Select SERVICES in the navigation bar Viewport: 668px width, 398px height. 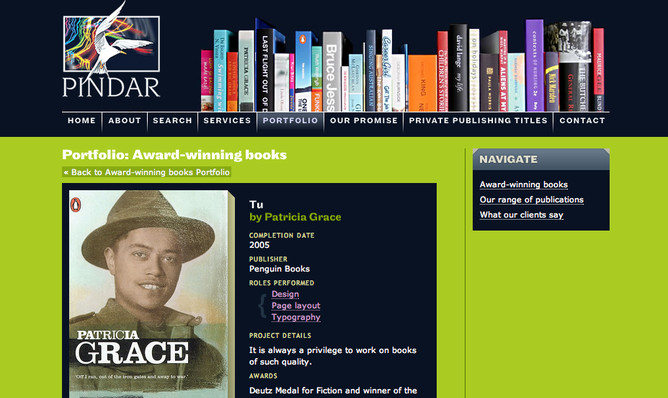(227, 121)
